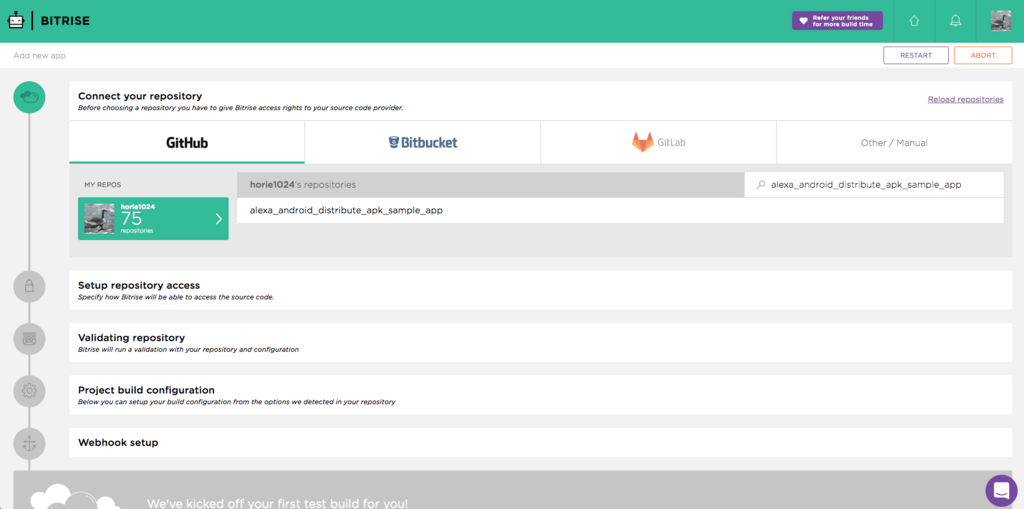This screenshot has width=1024, height=509.
Task: Click the chevron on horie1024 account card
Action: [x=219, y=219]
